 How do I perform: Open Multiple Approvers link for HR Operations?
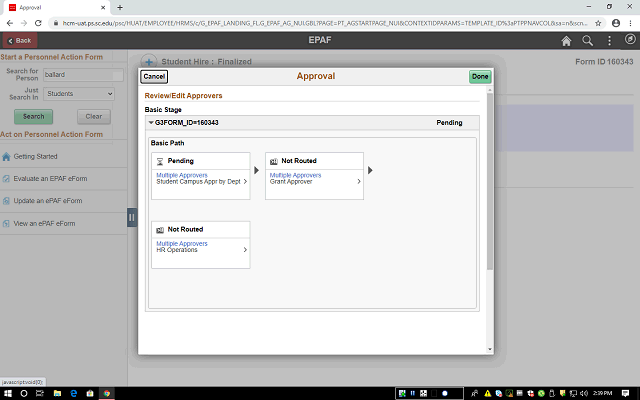click(x=182, y=244)
